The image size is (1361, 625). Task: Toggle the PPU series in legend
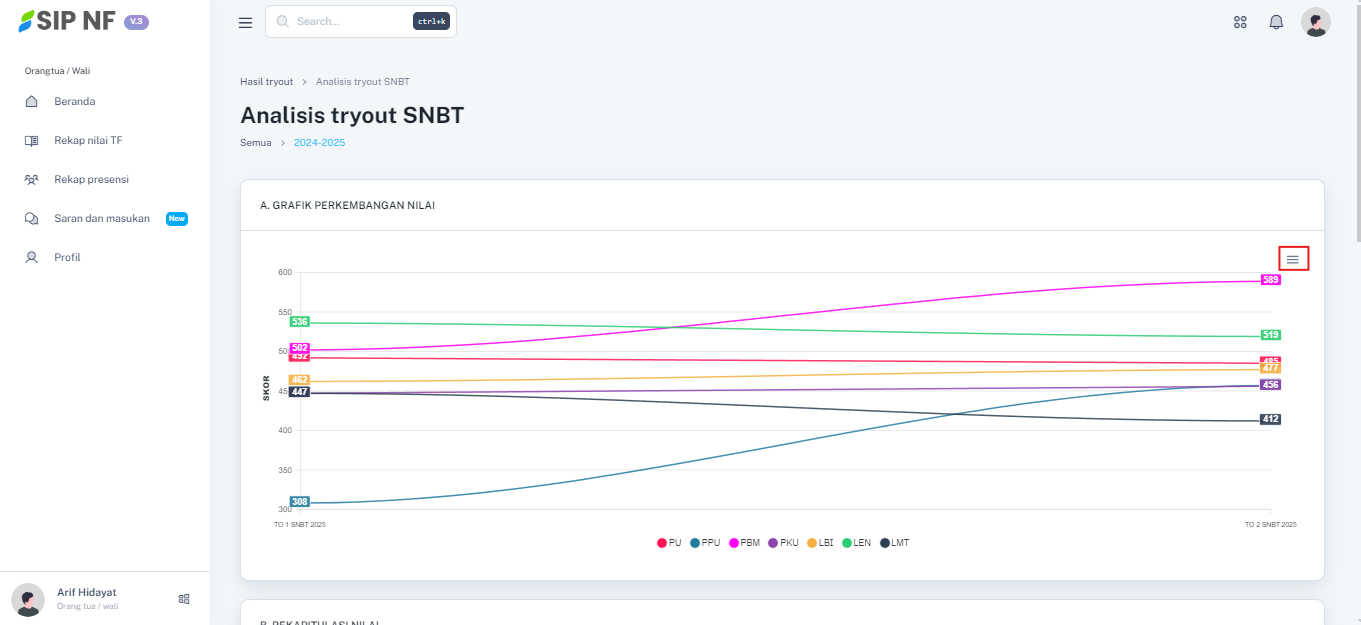(x=704, y=543)
